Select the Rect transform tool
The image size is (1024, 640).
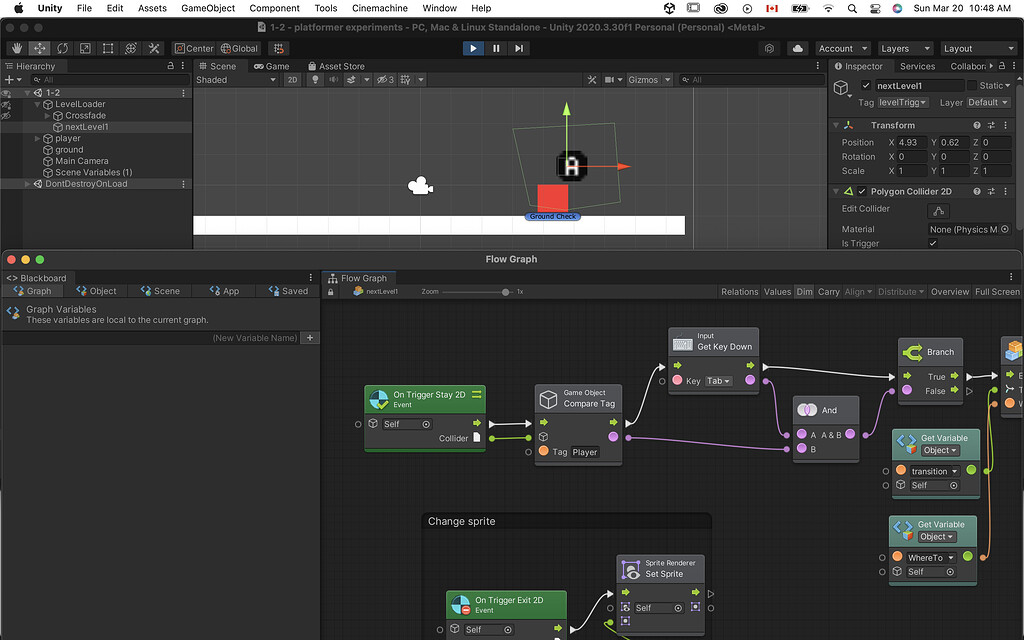pos(108,48)
